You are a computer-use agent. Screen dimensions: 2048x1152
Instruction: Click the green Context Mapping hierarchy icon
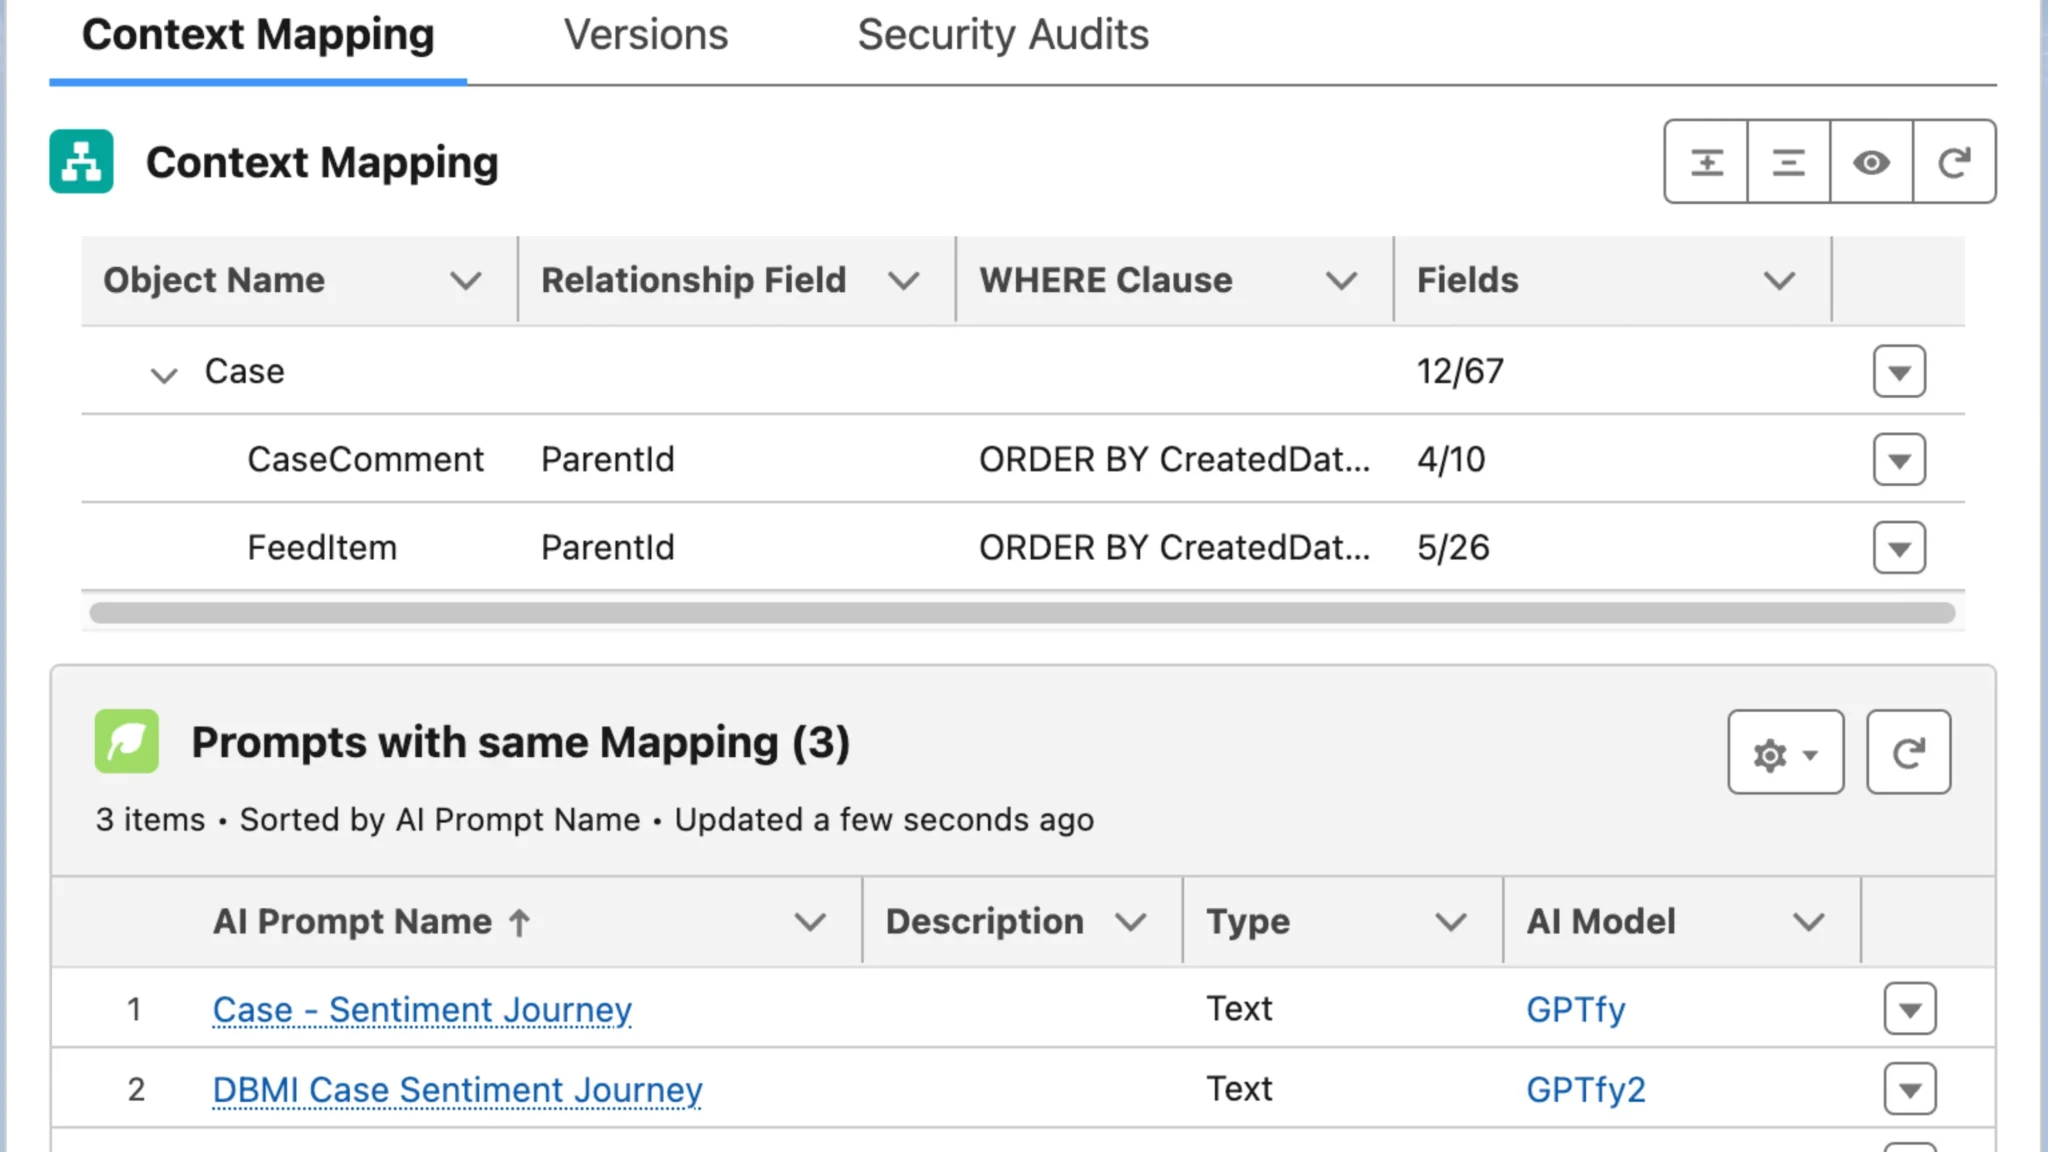pos(81,161)
